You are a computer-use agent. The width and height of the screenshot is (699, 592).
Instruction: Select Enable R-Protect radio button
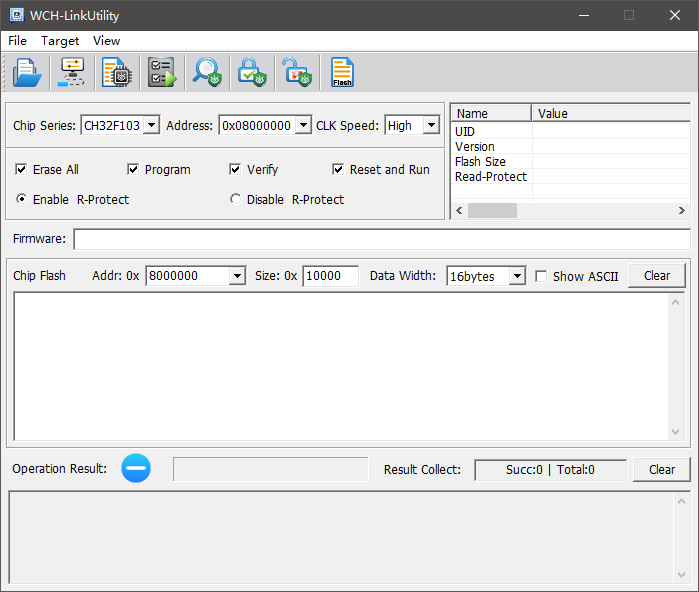coord(21,199)
